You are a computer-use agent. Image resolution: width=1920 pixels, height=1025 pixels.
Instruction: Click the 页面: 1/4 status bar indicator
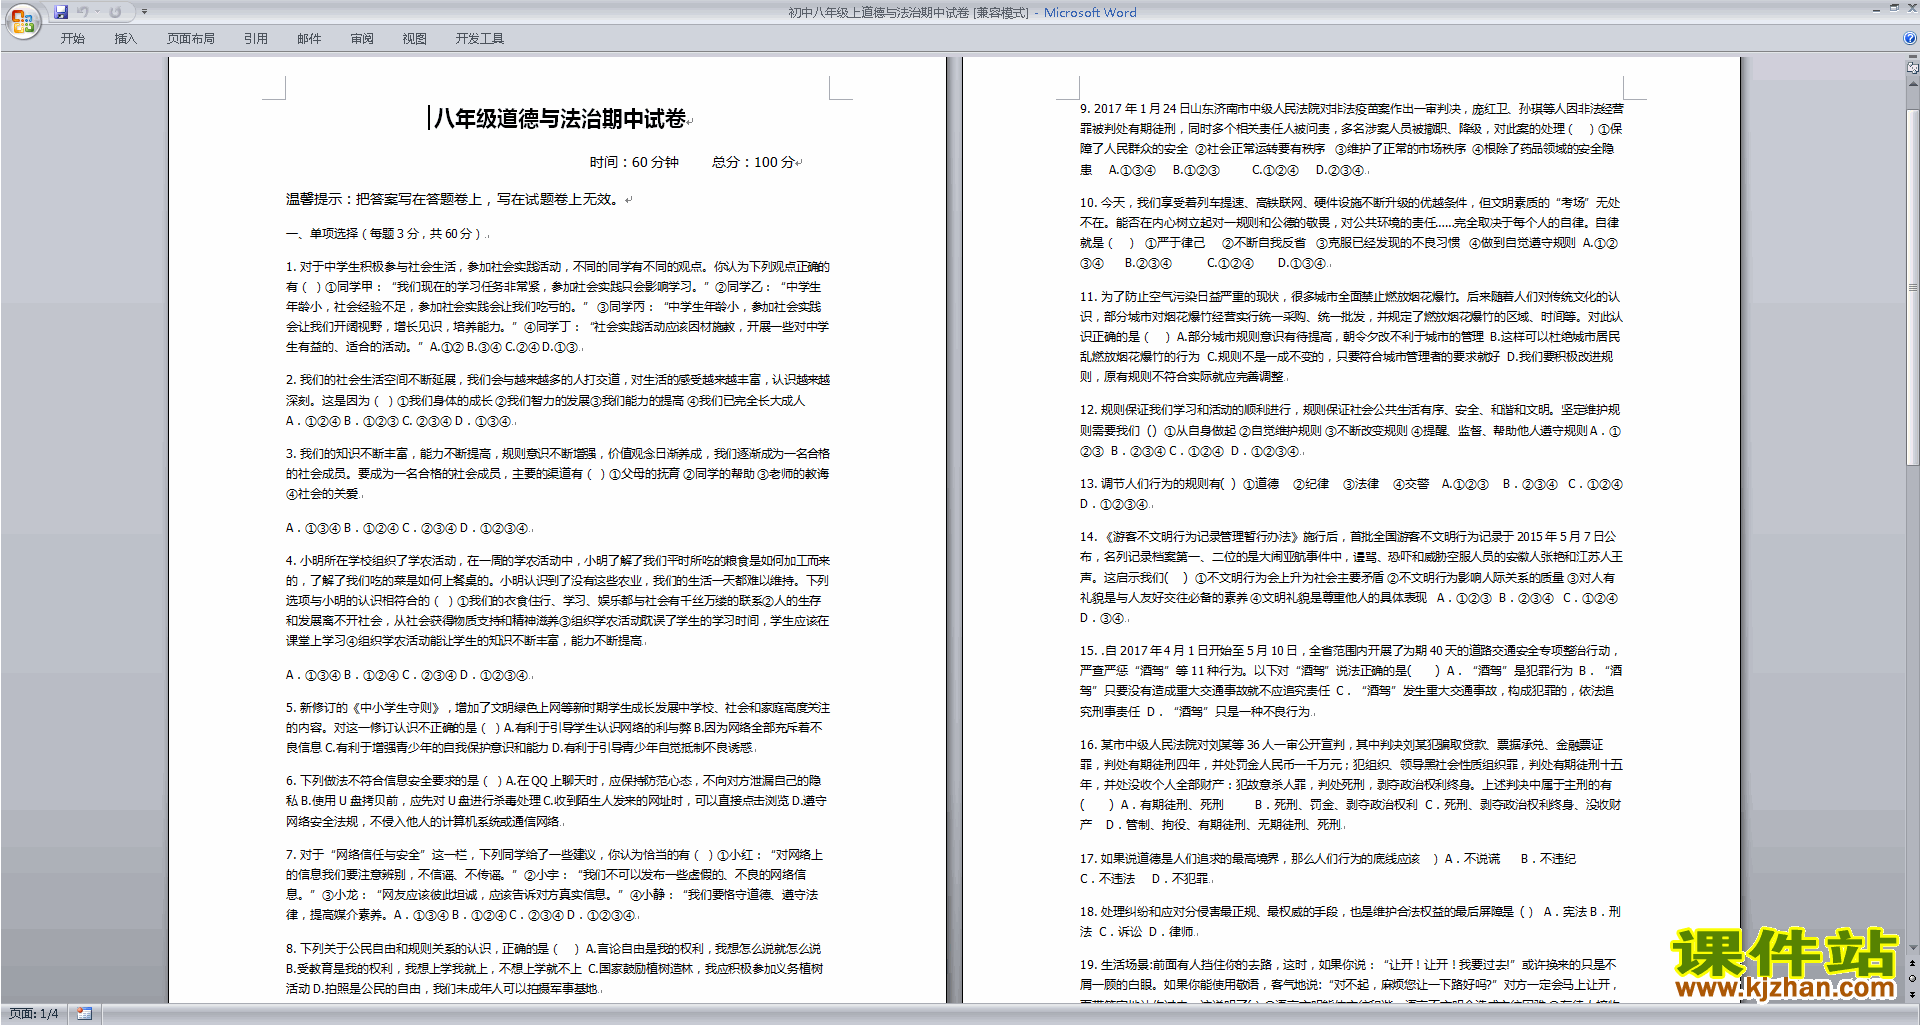click(x=34, y=1014)
